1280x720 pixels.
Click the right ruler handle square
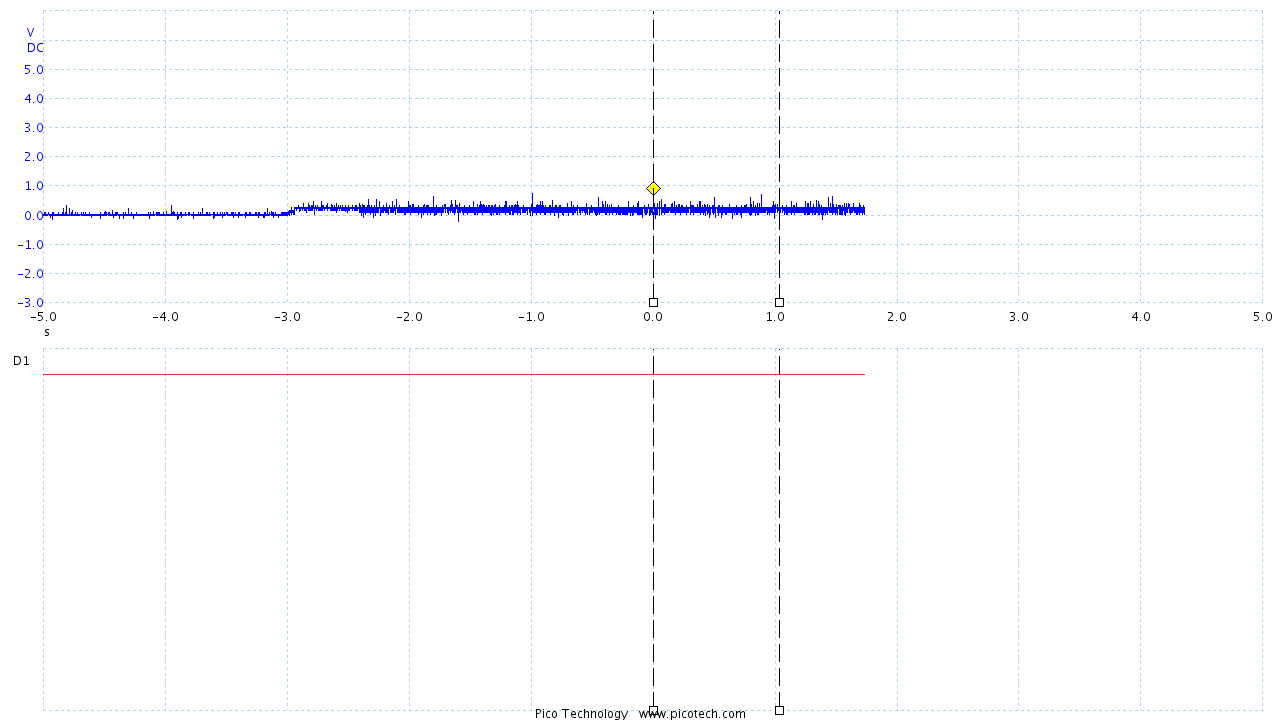[779, 301]
